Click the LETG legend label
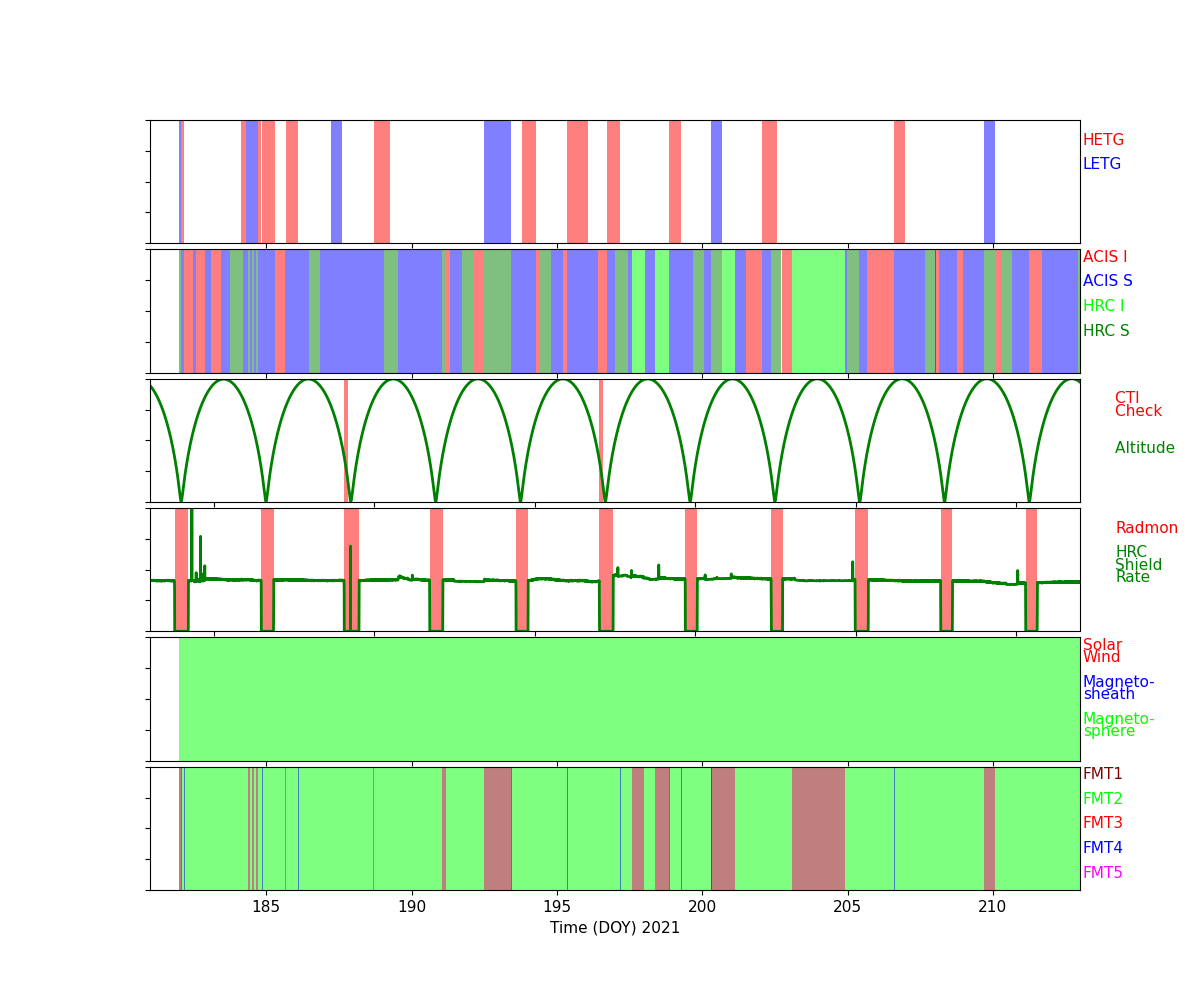 tap(1102, 164)
